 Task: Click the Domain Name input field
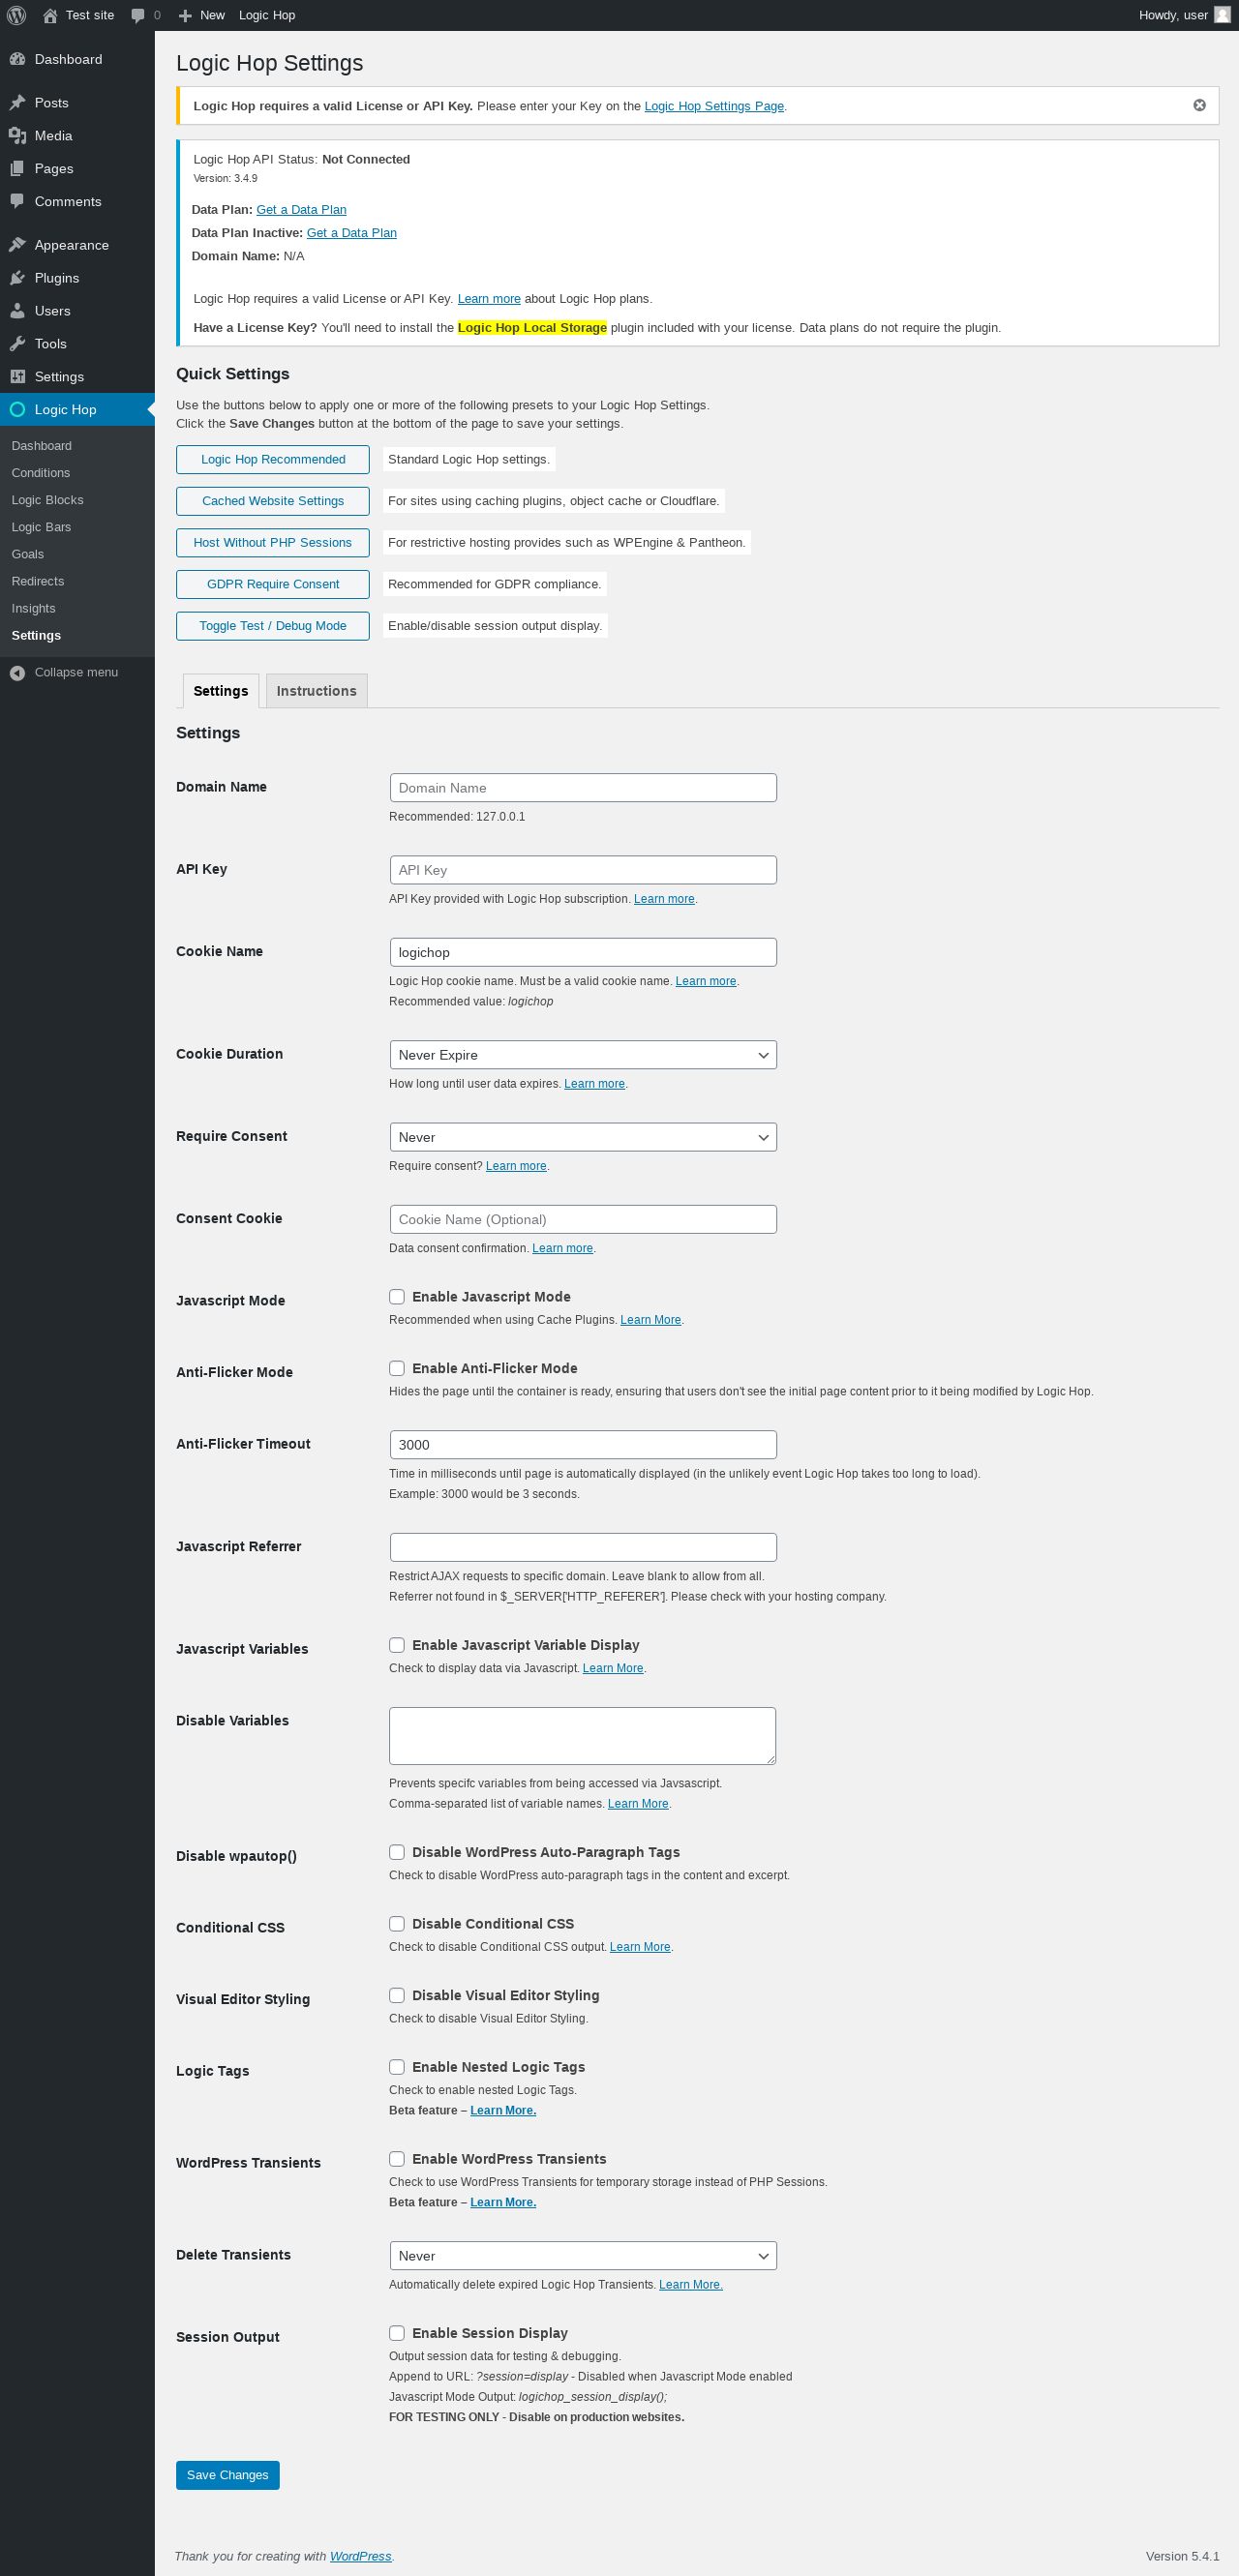pyautogui.click(x=583, y=788)
